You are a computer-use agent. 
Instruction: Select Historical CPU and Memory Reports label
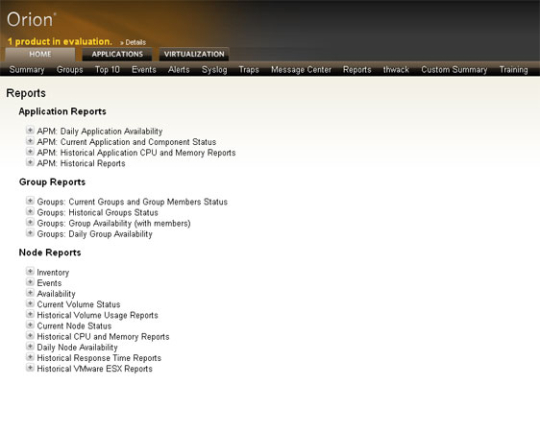(103, 337)
